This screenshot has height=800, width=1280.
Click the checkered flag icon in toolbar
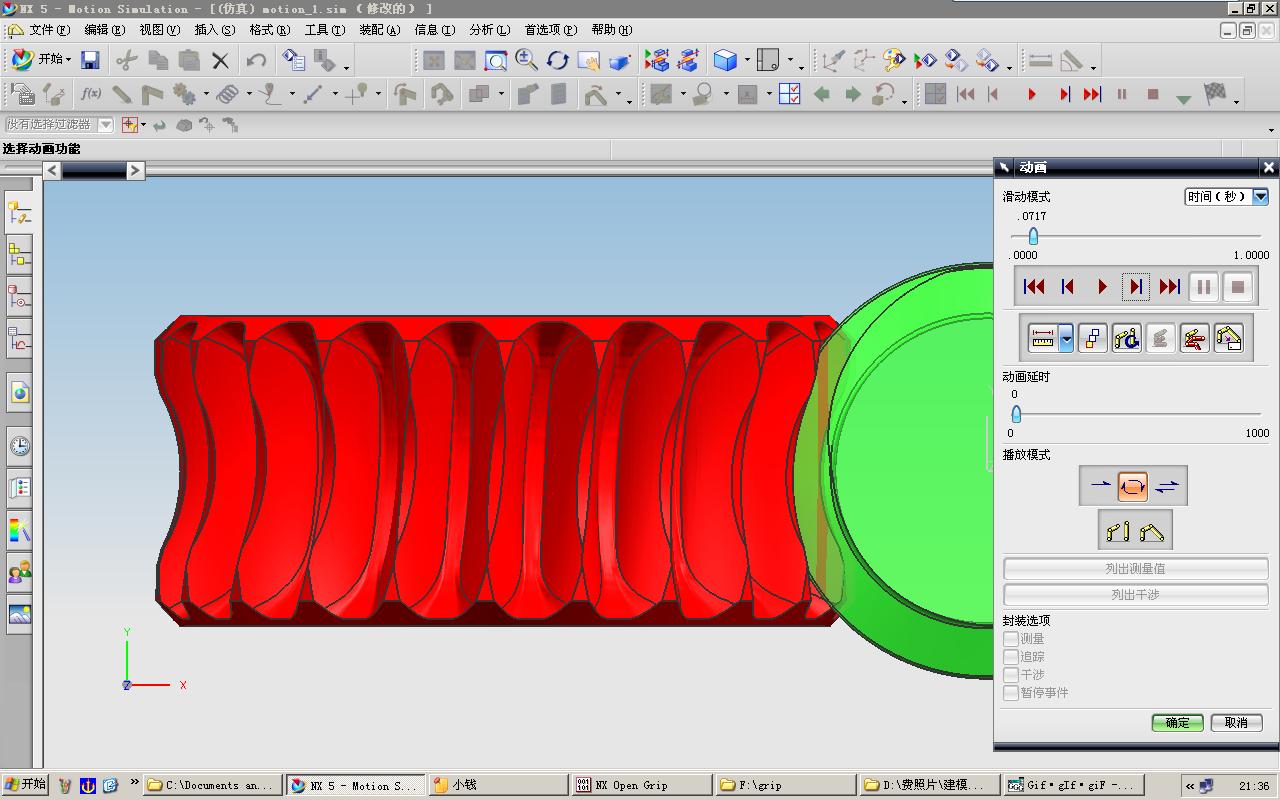1215,94
